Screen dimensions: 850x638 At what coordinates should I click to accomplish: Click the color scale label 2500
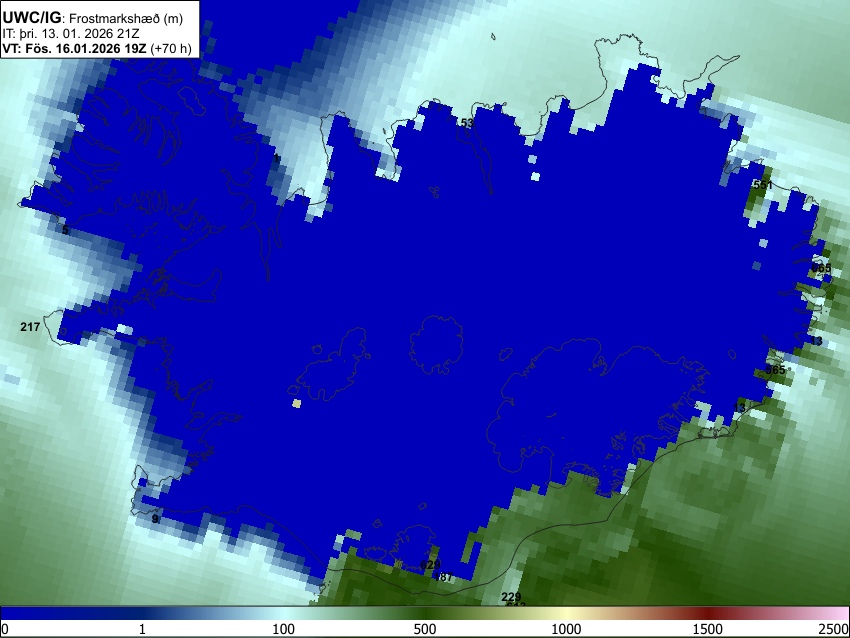(x=834, y=629)
